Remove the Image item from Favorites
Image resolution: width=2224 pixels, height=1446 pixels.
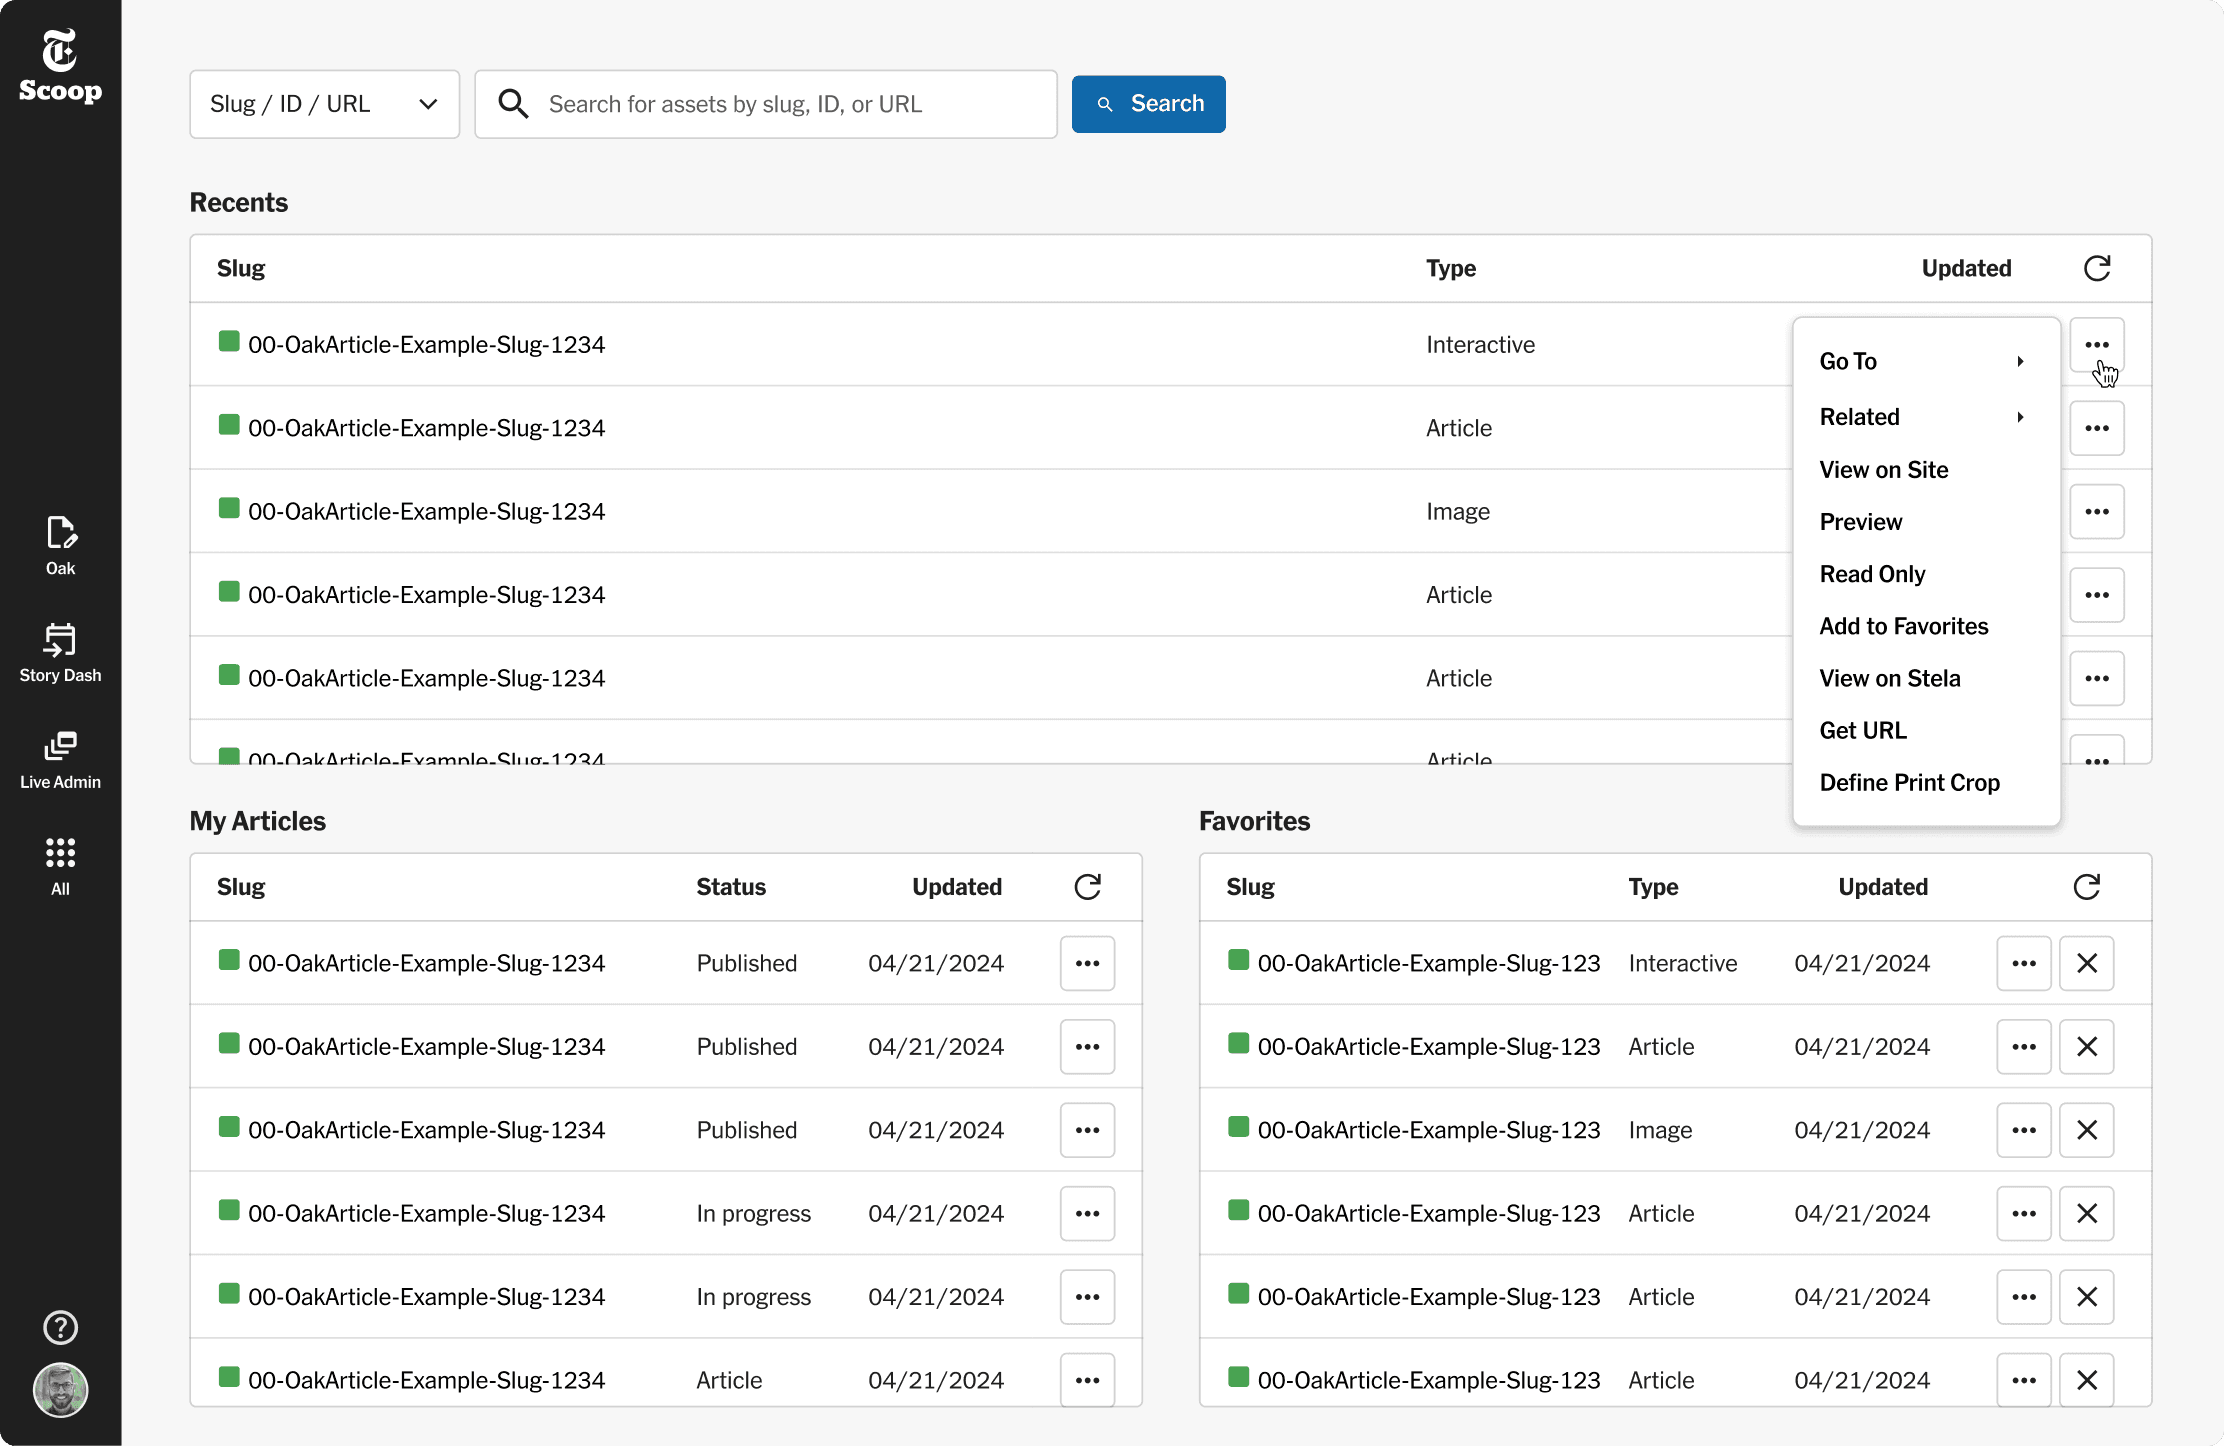click(2086, 1130)
